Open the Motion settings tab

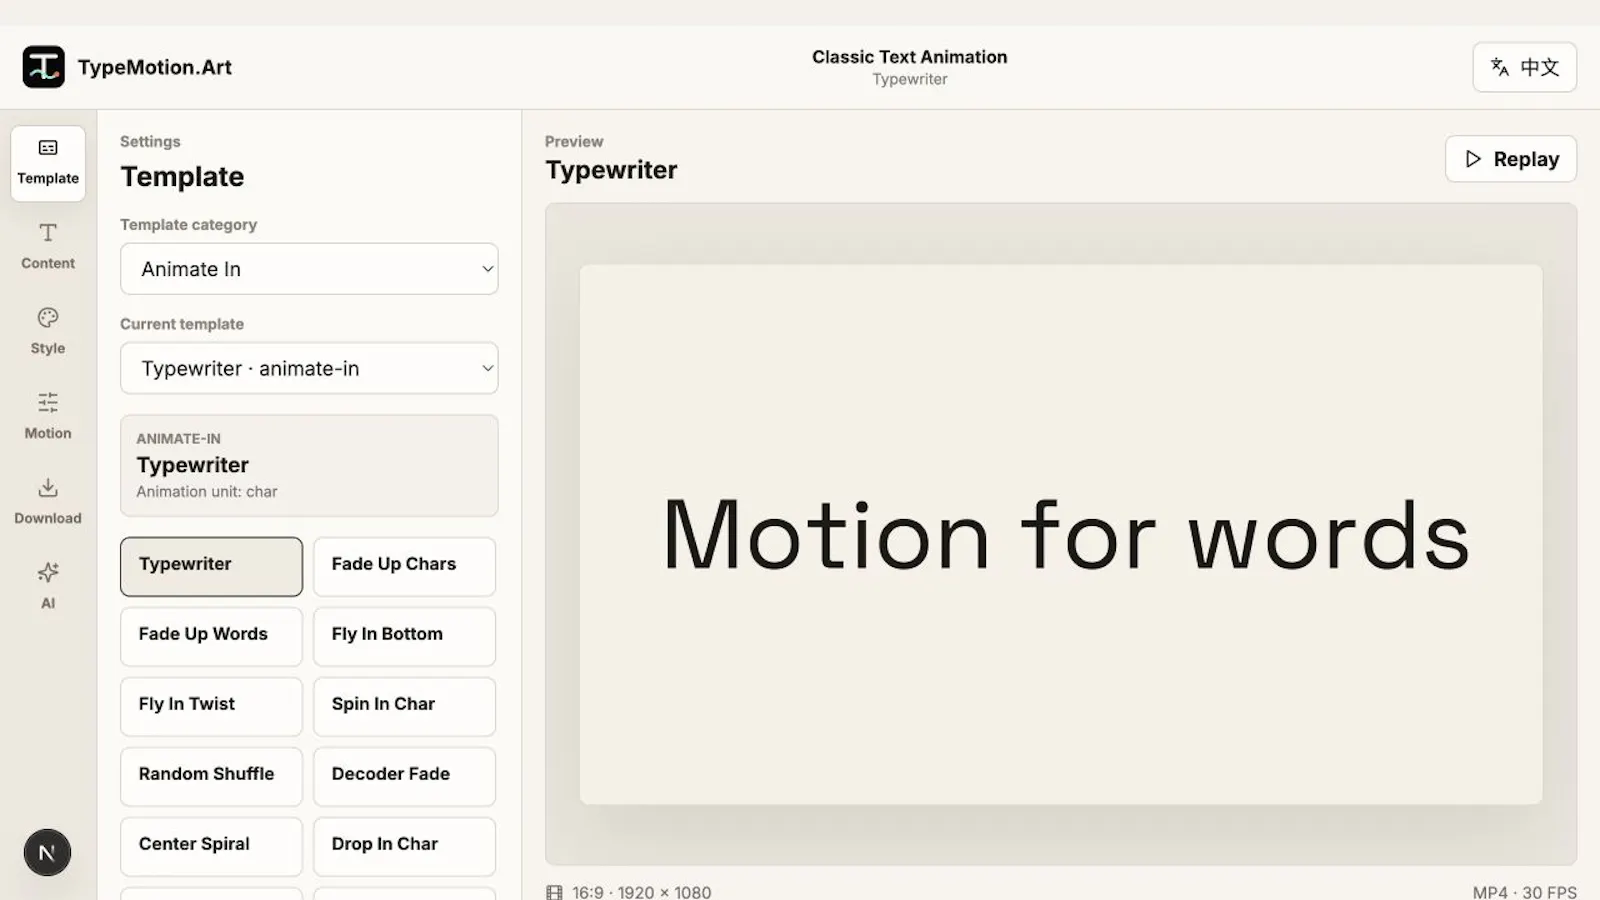pos(48,417)
